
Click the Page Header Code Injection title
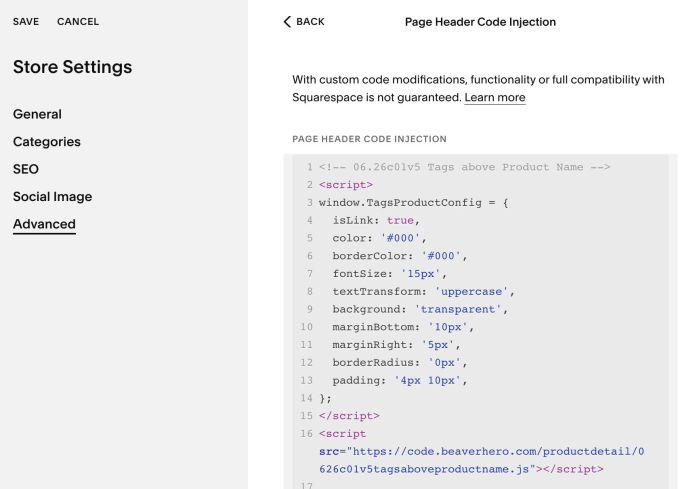tap(480, 22)
